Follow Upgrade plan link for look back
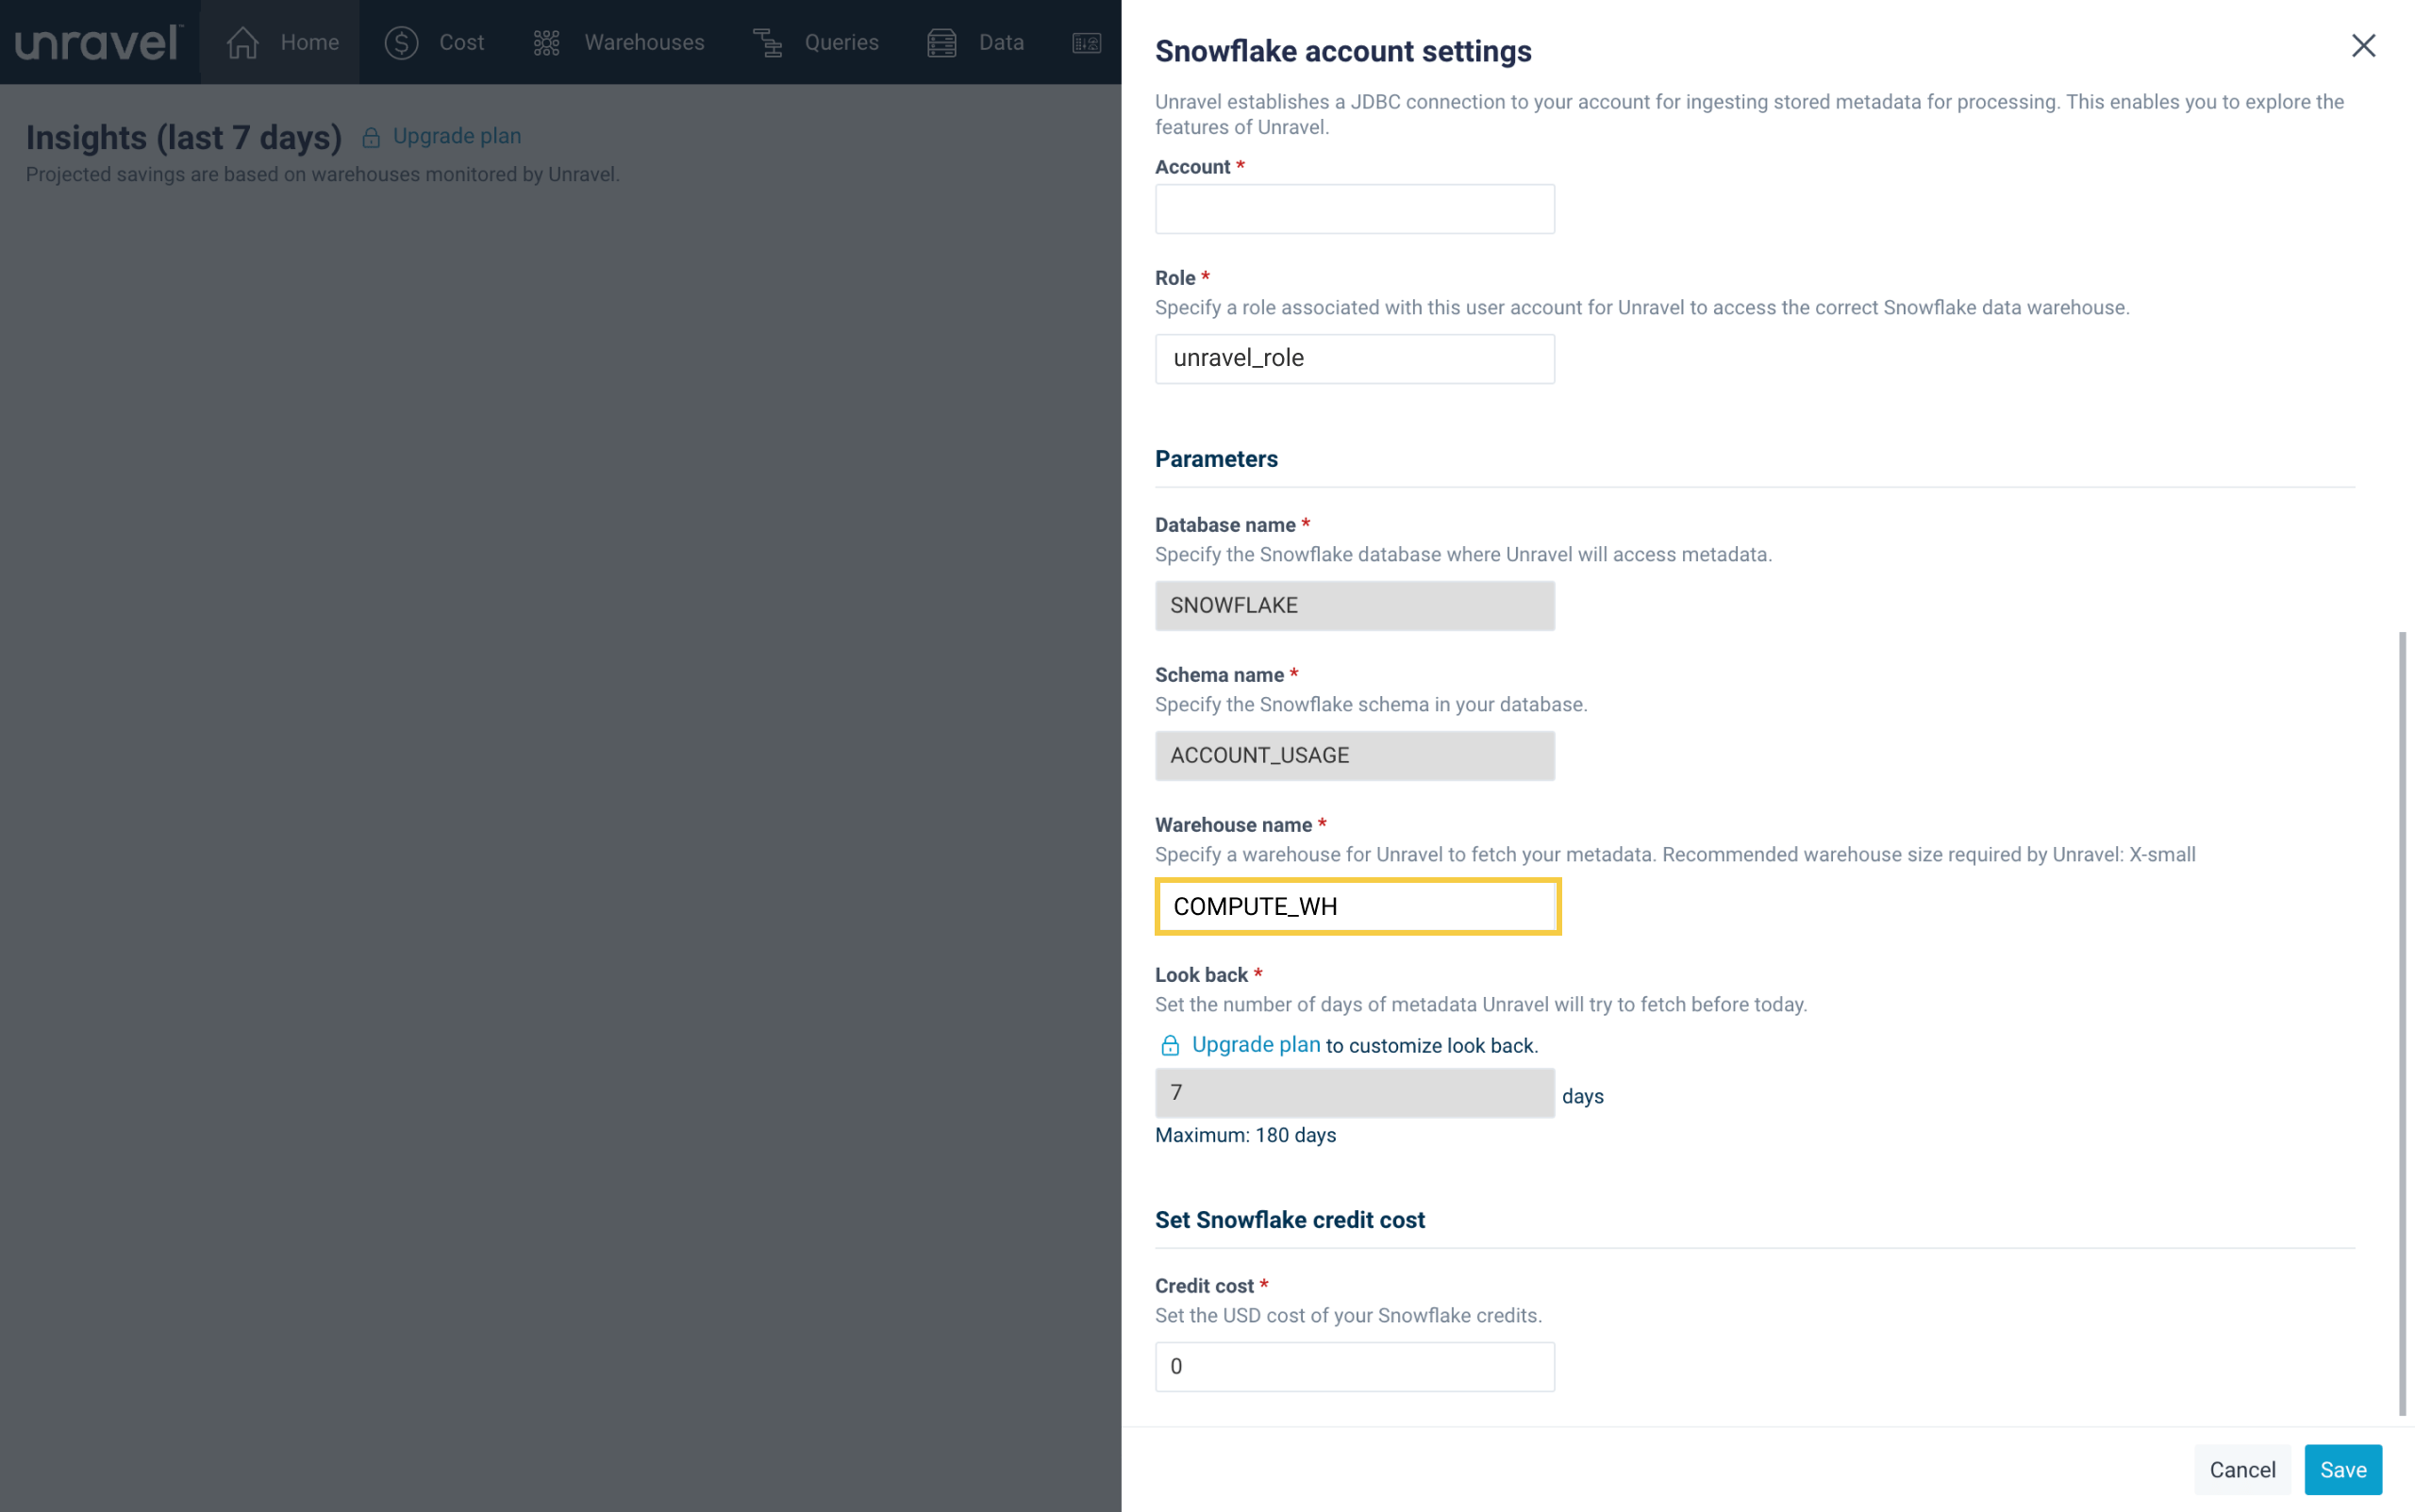The image size is (2415, 1512). (1255, 1045)
